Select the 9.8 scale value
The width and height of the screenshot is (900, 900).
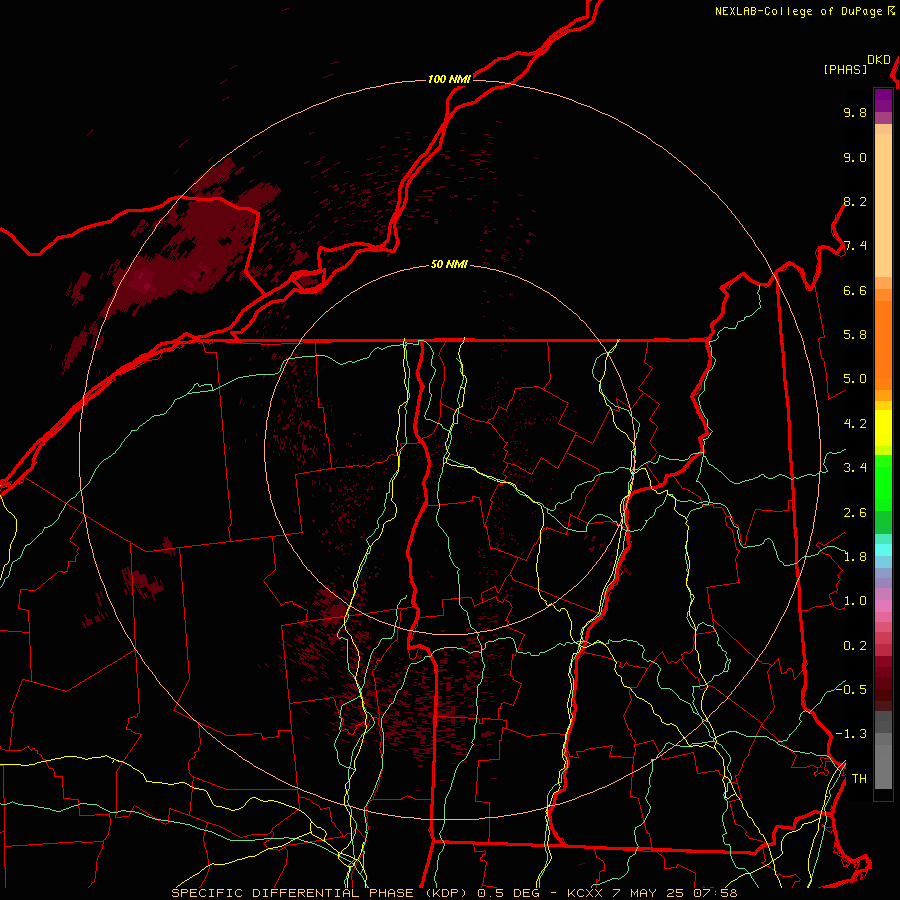tap(855, 112)
